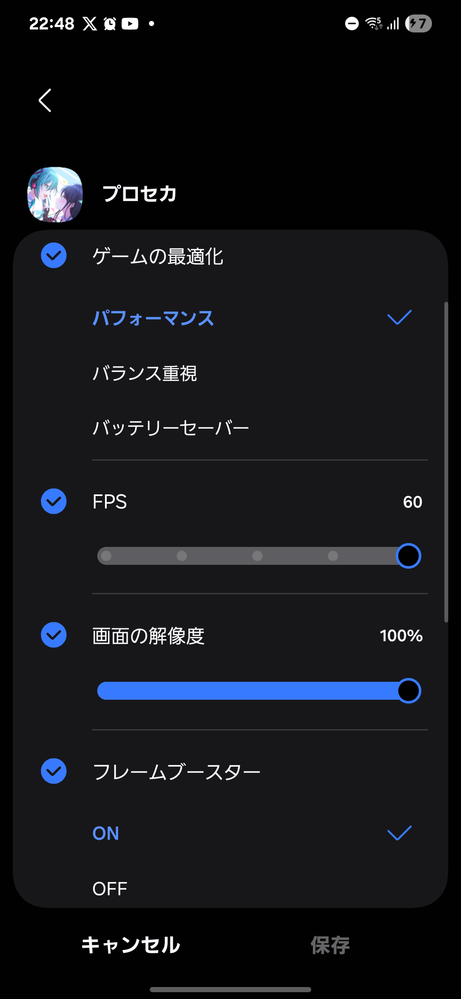461x999 pixels.
Task: Toggle the 画面の解像度 checkbox
Action: (x=53, y=635)
